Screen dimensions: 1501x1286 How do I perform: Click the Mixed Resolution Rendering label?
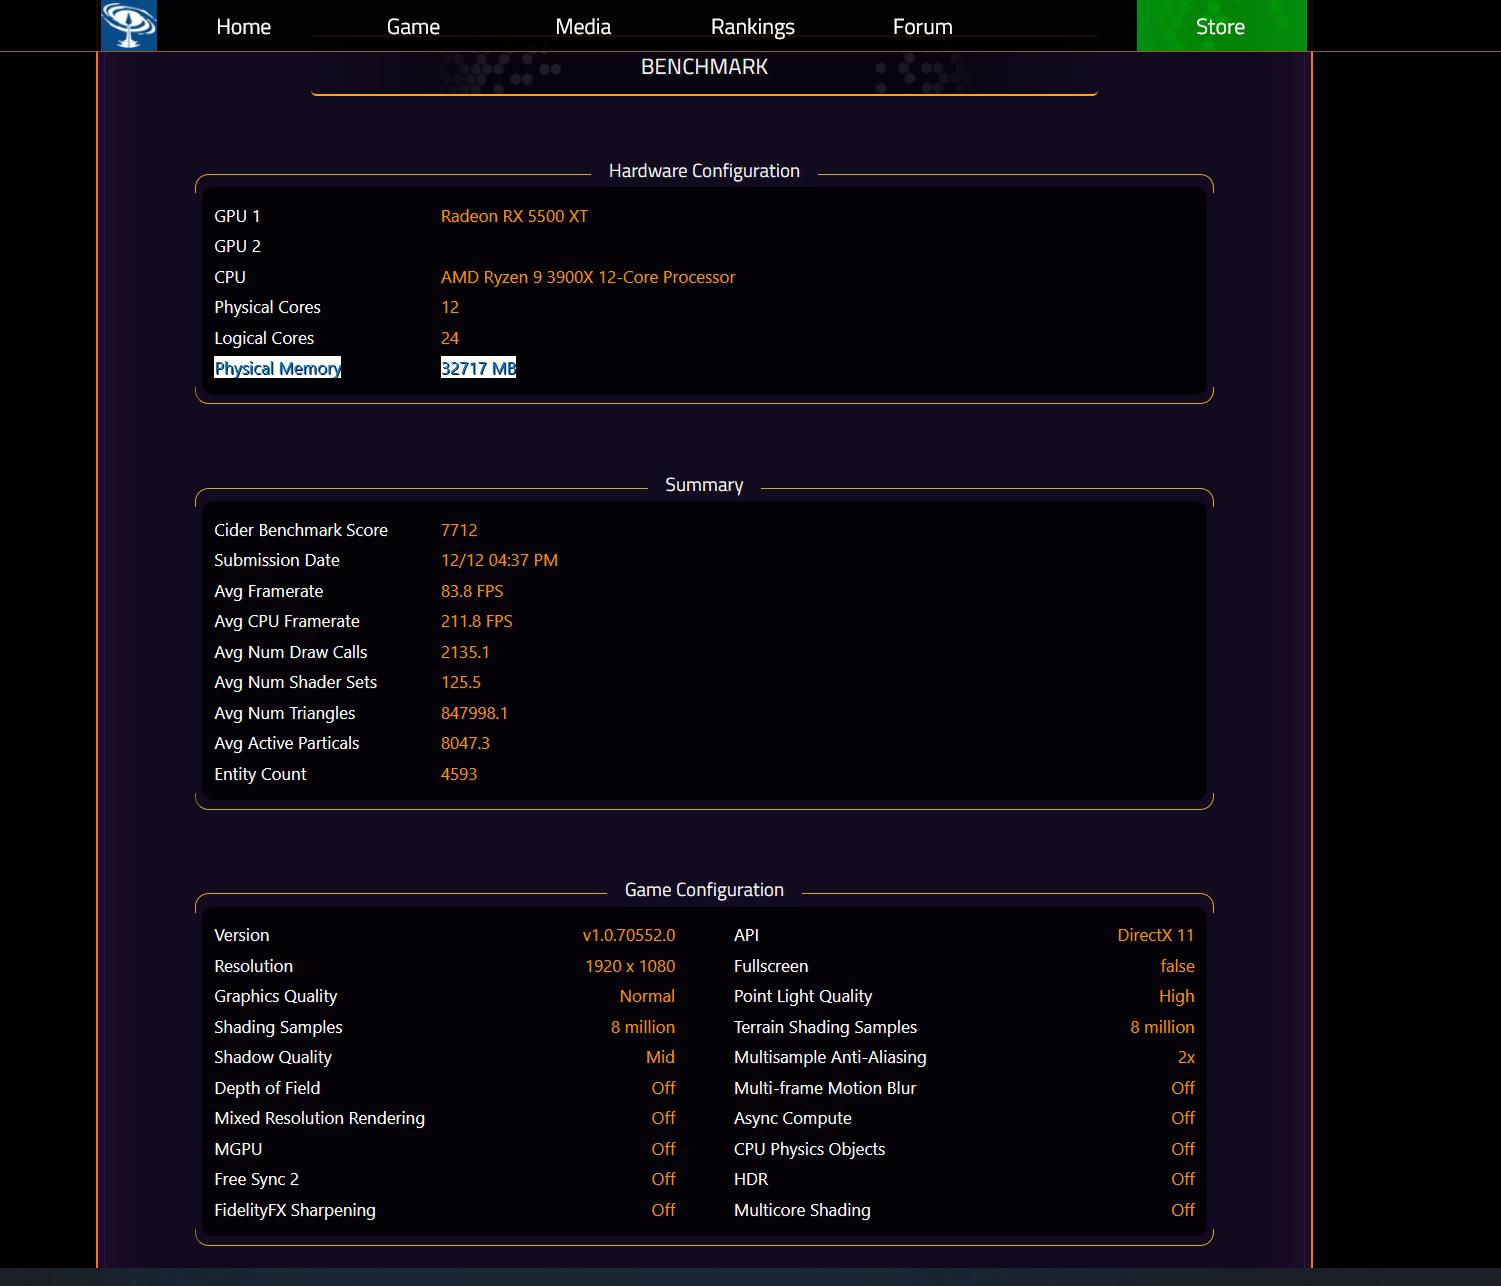pyautogui.click(x=319, y=1118)
